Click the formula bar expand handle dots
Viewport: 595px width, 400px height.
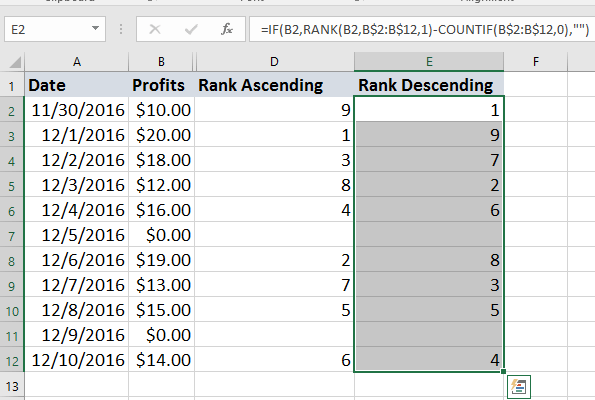pos(121,29)
